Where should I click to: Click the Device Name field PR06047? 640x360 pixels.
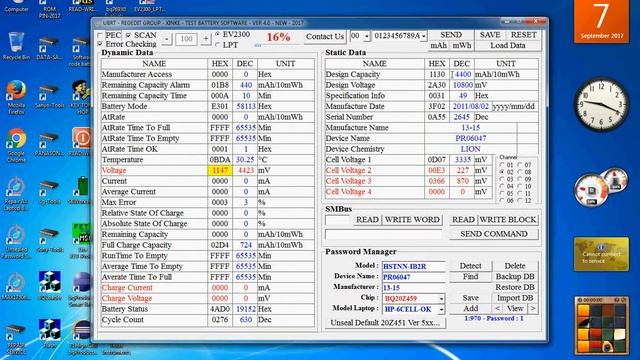click(x=413, y=277)
